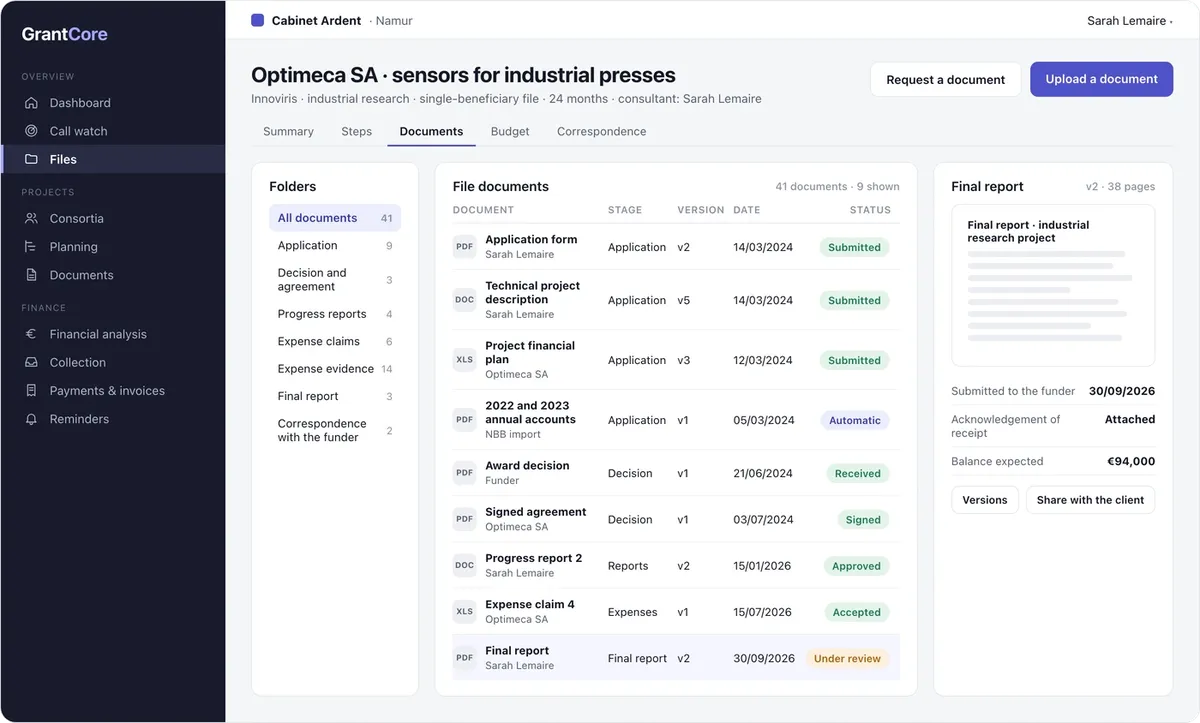Click the PDF icon beside Award decision

pos(465,473)
